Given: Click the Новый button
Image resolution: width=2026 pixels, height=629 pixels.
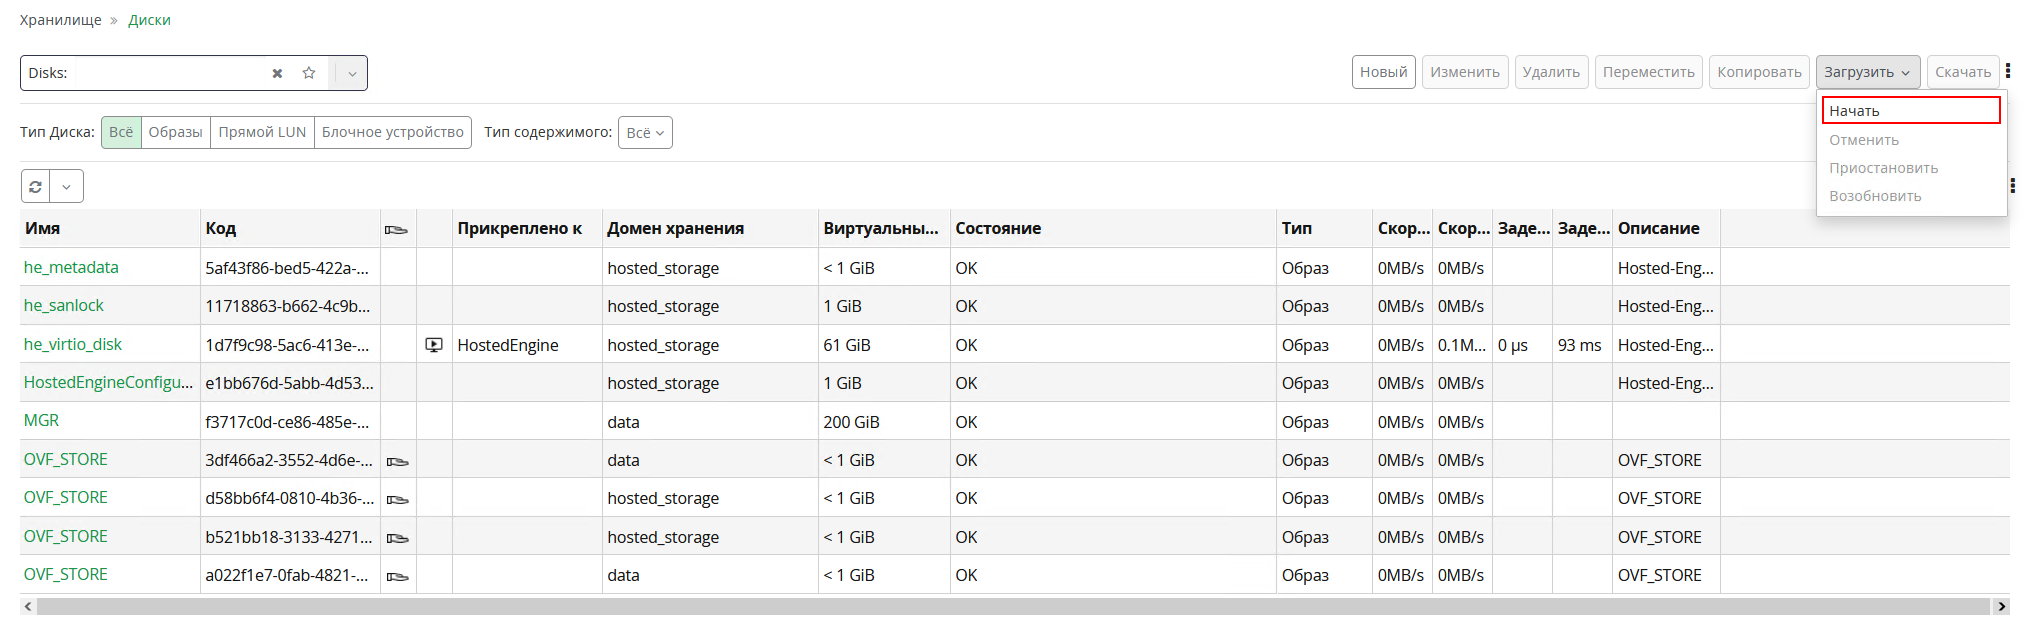Looking at the screenshot, I should 1384,72.
